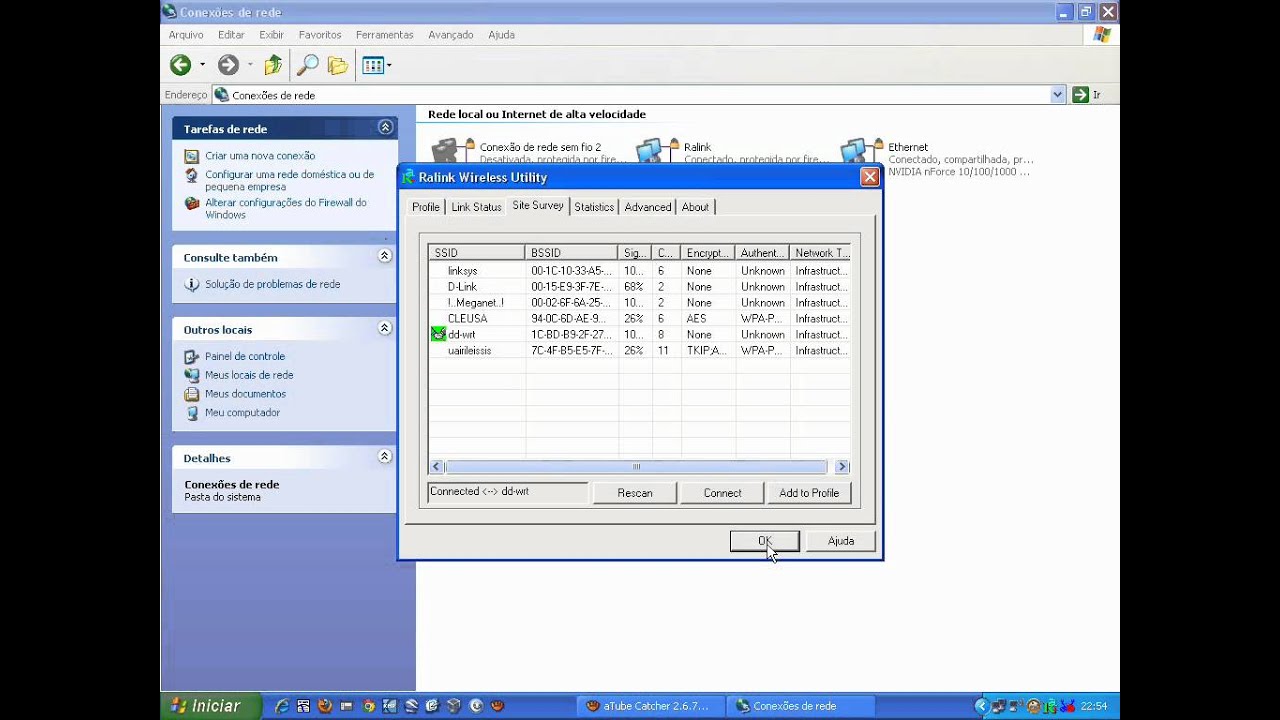The image size is (1280, 720).
Task: Collapse the Tarefas de rede panel
Action: pyautogui.click(x=385, y=128)
